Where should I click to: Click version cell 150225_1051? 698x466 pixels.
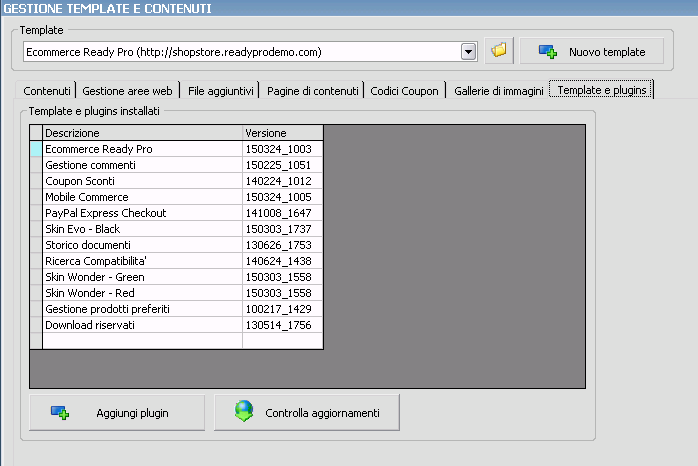coord(283,165)
